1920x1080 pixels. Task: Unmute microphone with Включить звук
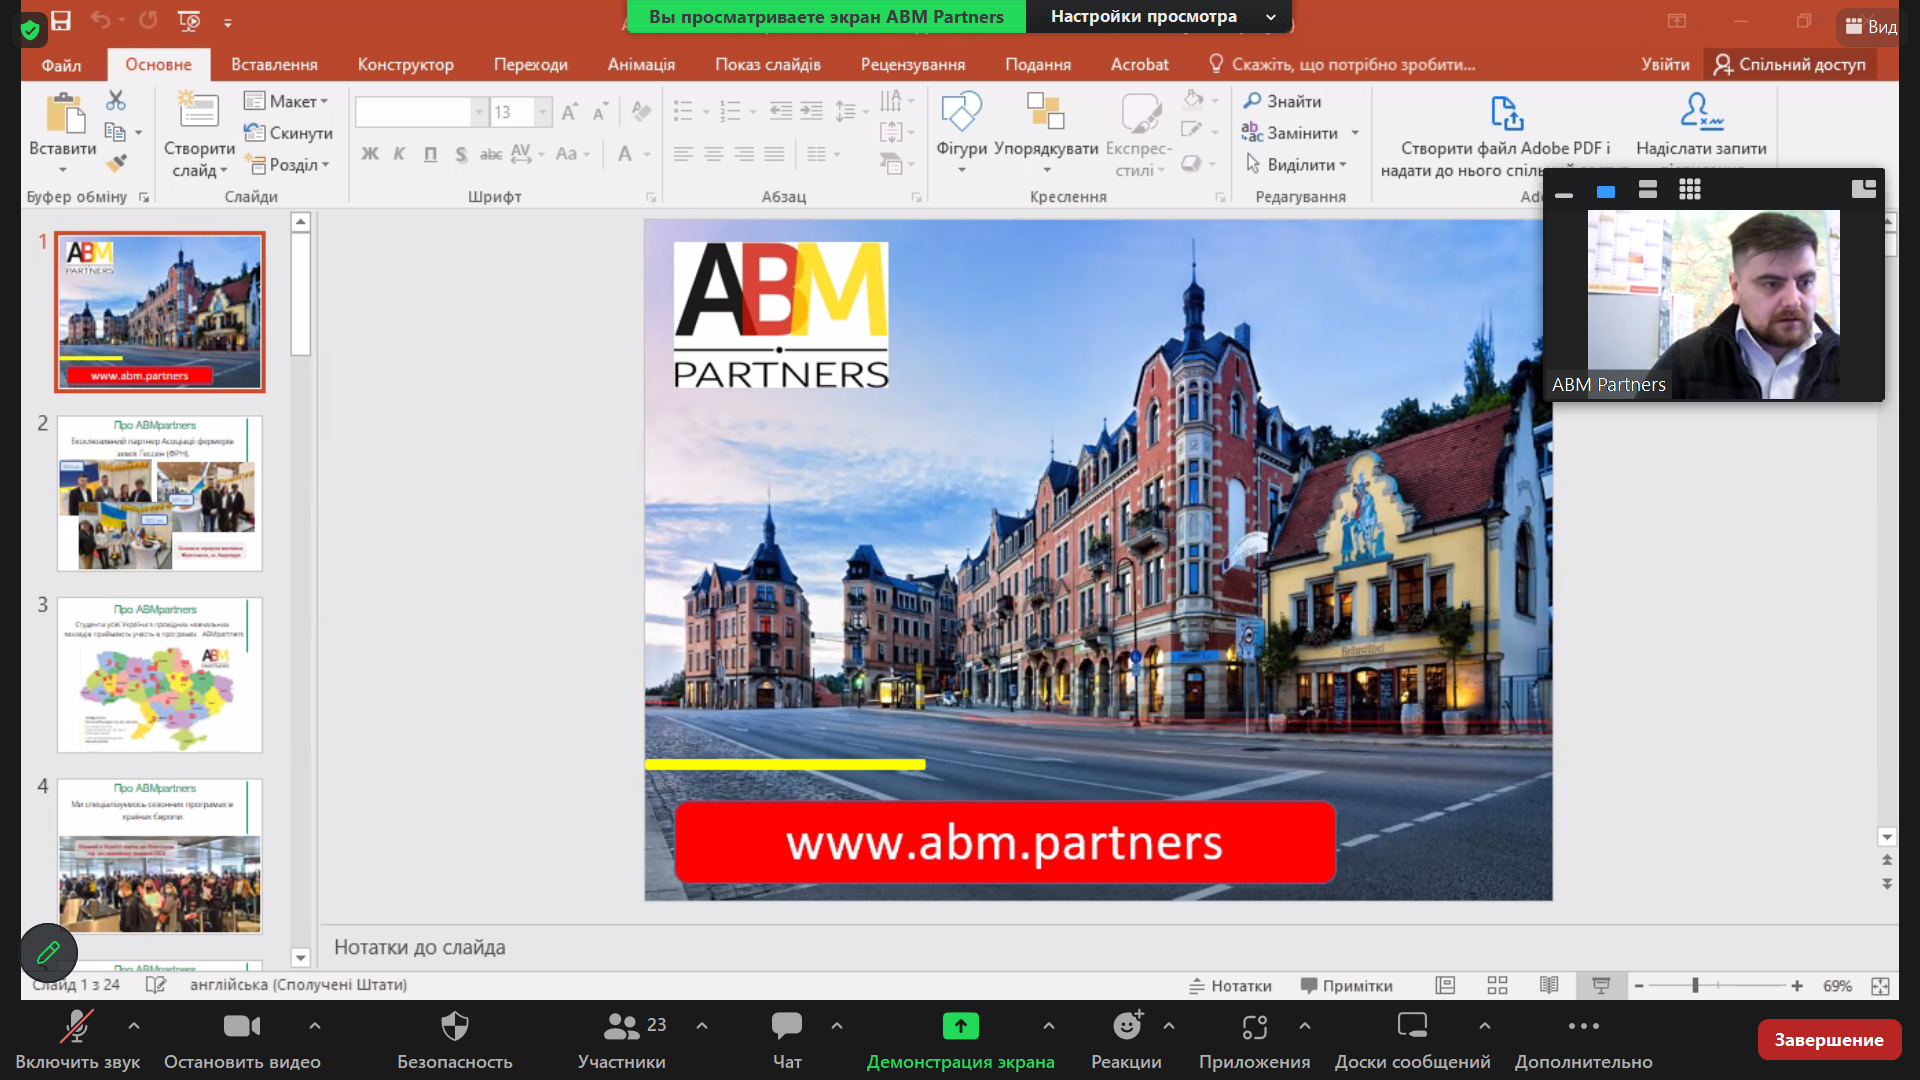pyautogui.click(x=77, y=1026)
